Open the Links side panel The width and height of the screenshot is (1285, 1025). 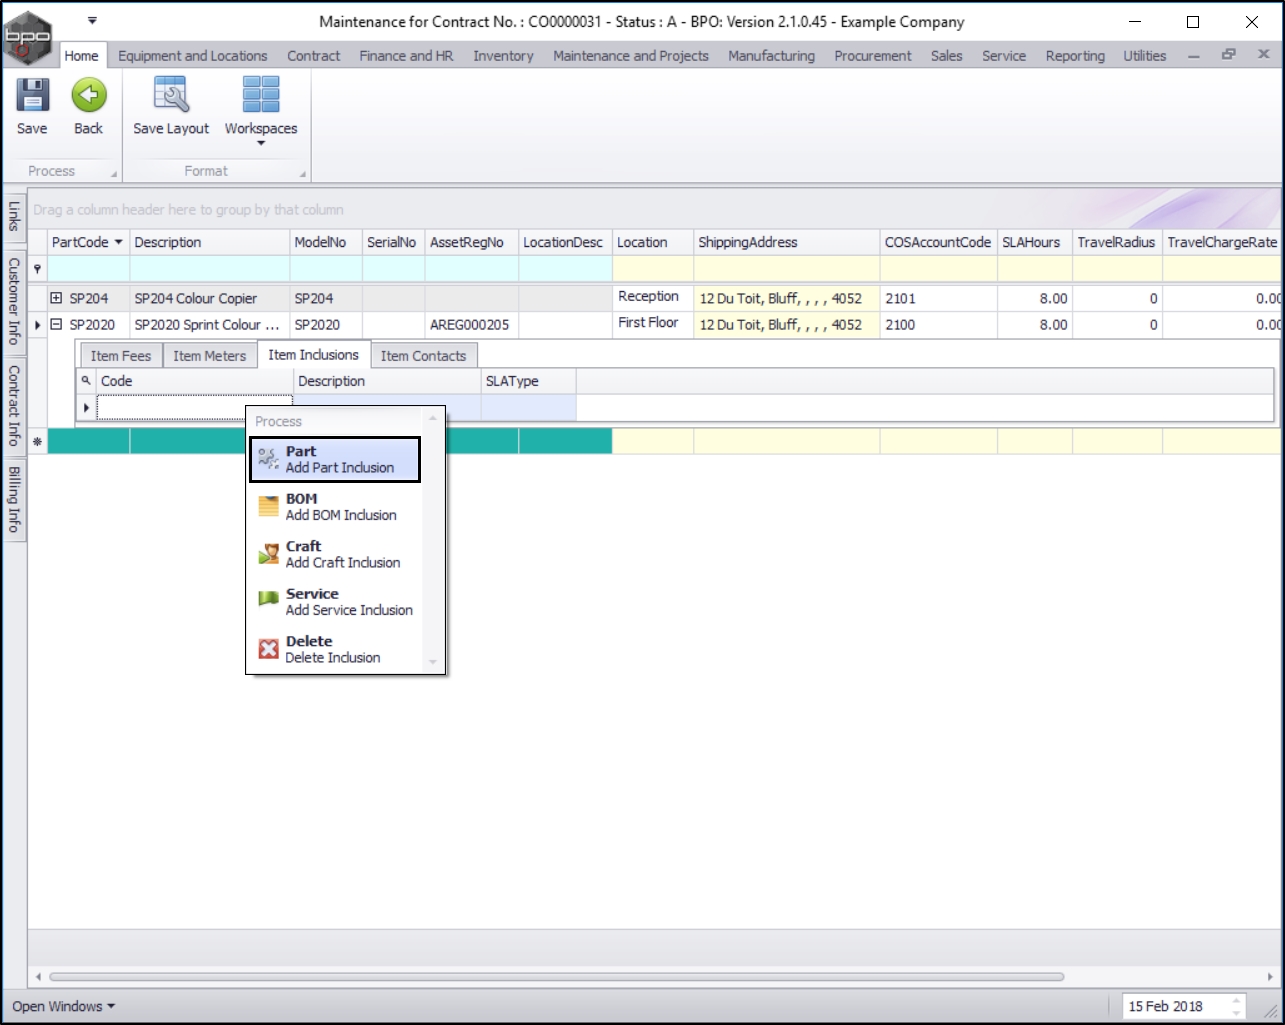14,216
